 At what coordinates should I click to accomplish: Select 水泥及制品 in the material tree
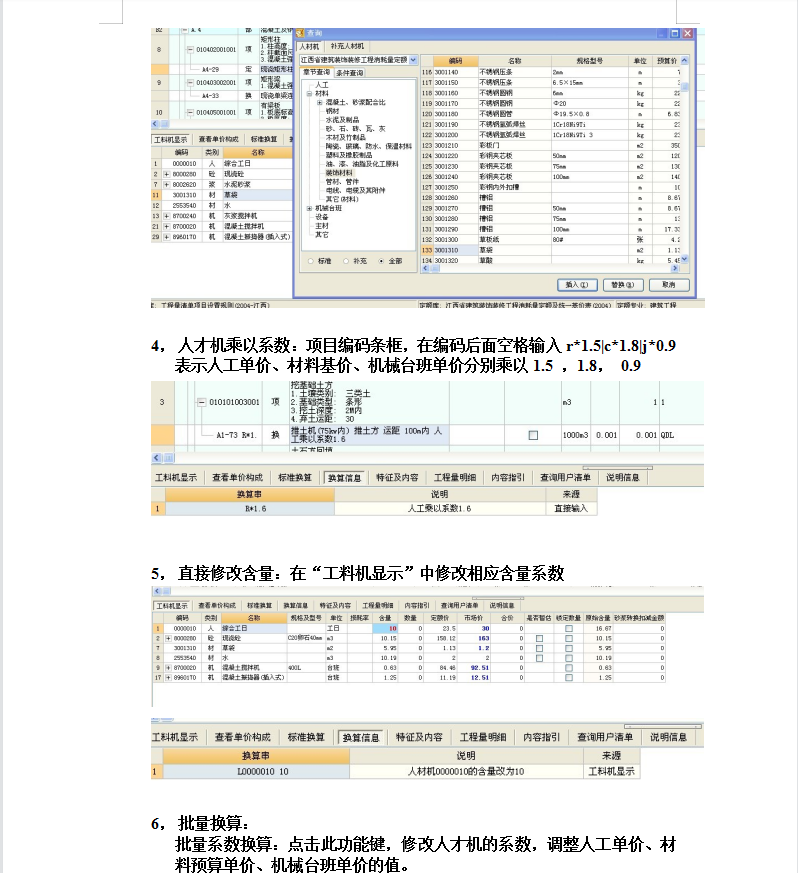(342, 120)
